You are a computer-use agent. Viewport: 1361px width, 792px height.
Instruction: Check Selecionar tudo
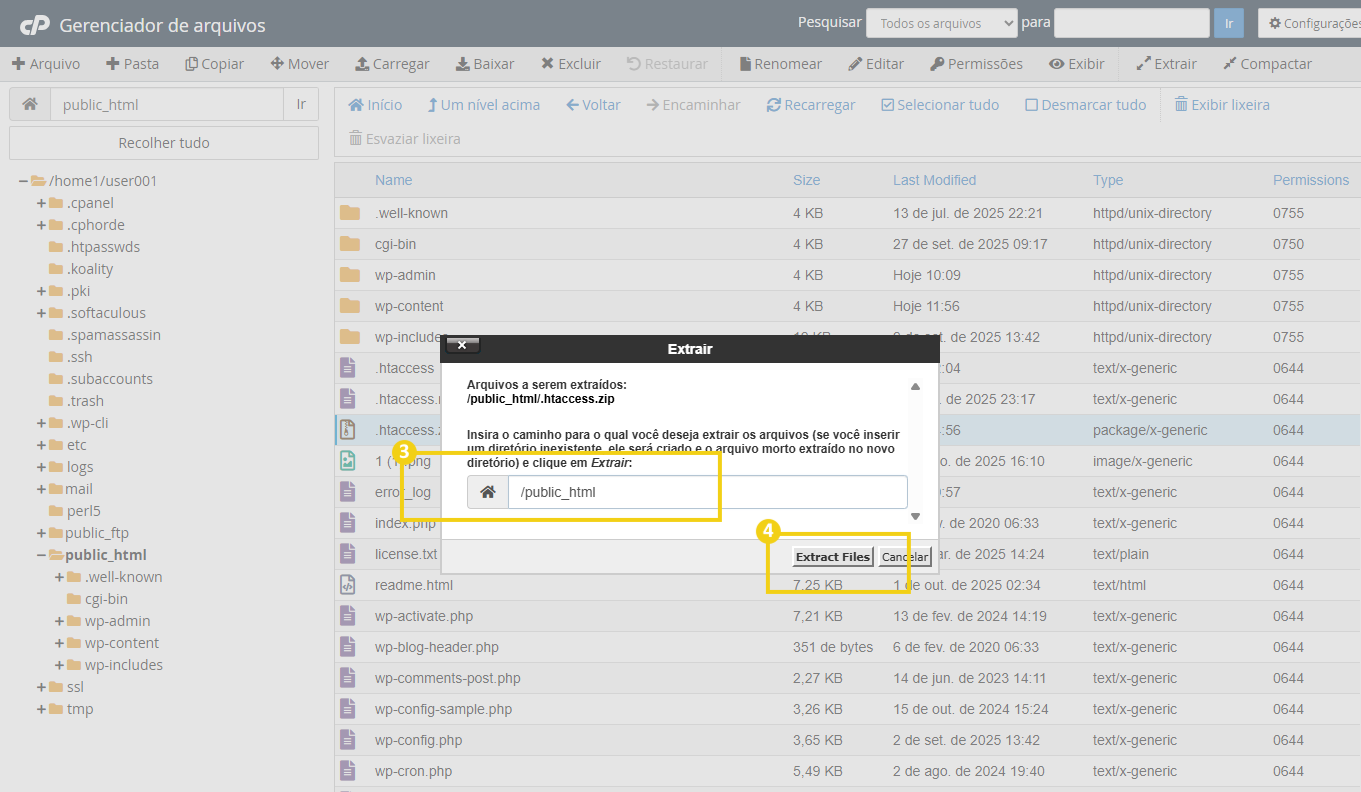(939, 105)
